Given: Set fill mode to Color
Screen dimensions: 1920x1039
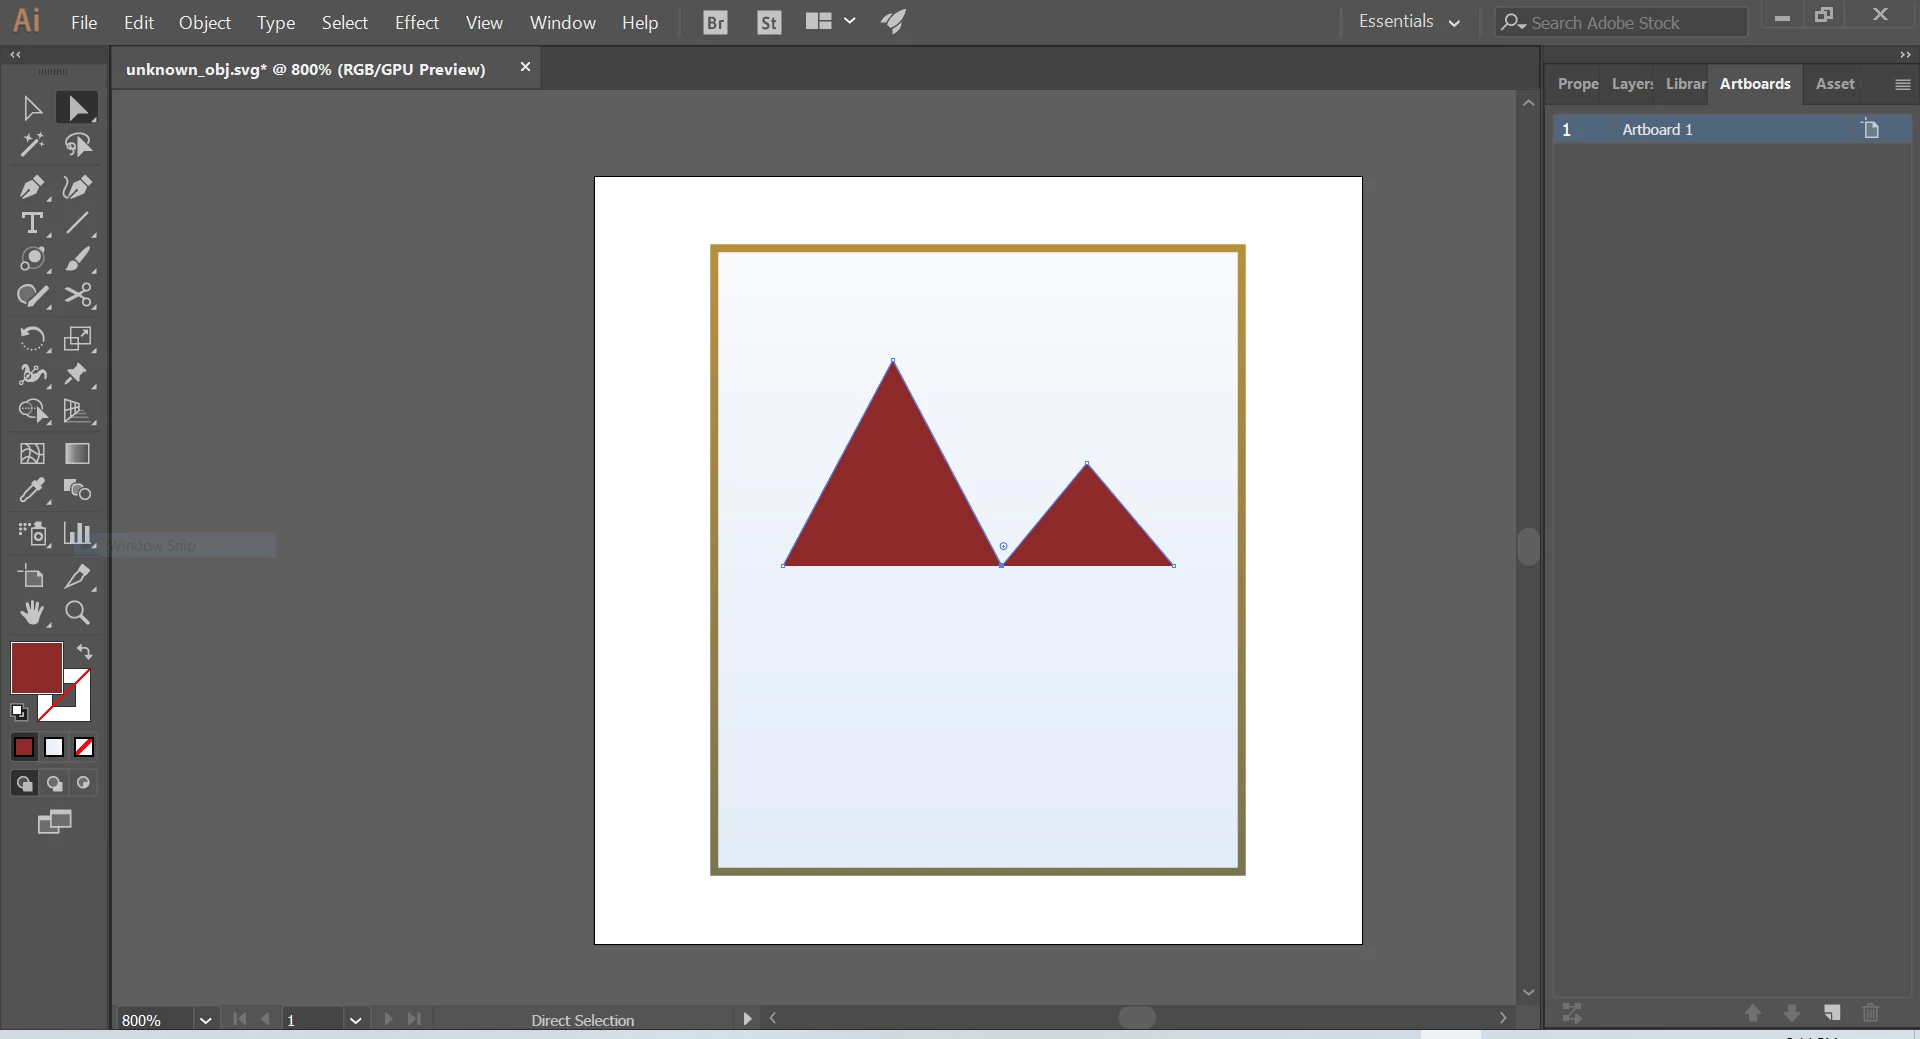Looking at the screenshot, I should [24, 747].
